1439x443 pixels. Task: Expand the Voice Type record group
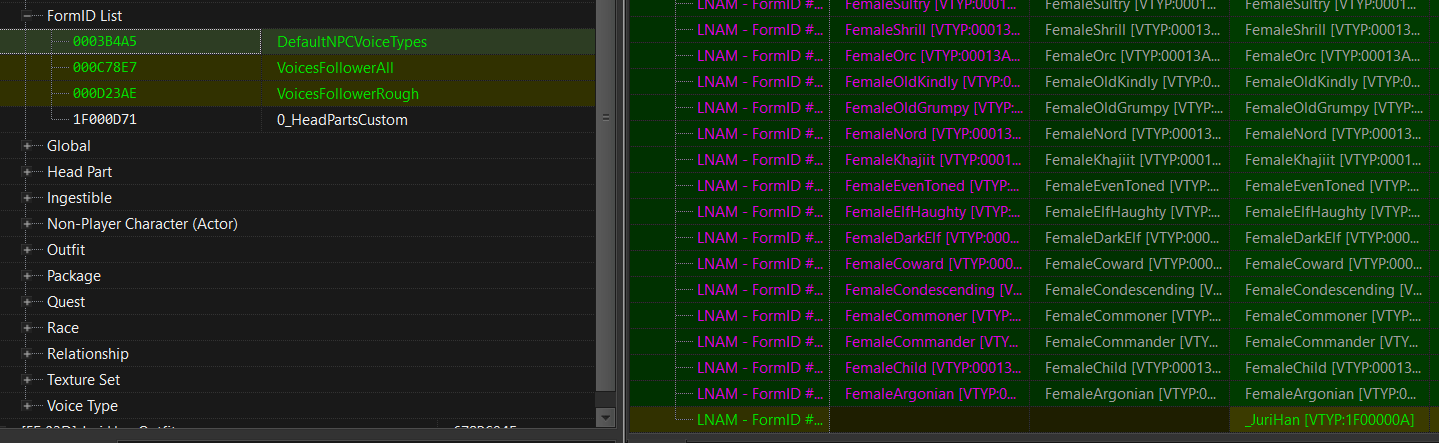(x=27, y=406)
